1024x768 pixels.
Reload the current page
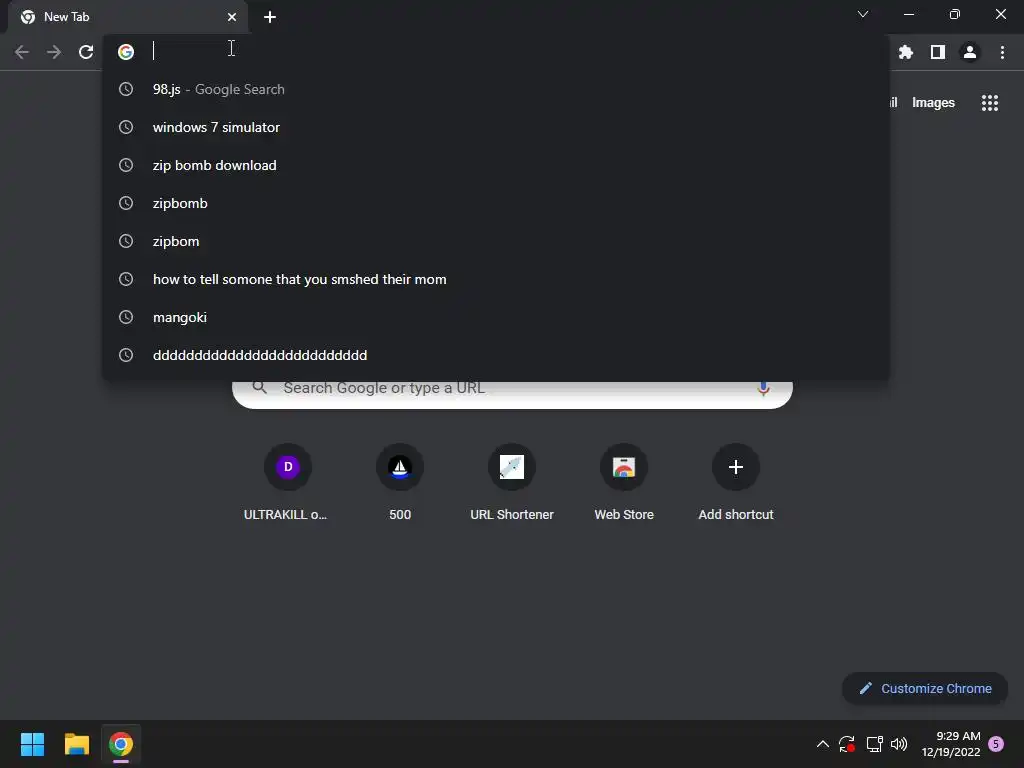point(86,52)
